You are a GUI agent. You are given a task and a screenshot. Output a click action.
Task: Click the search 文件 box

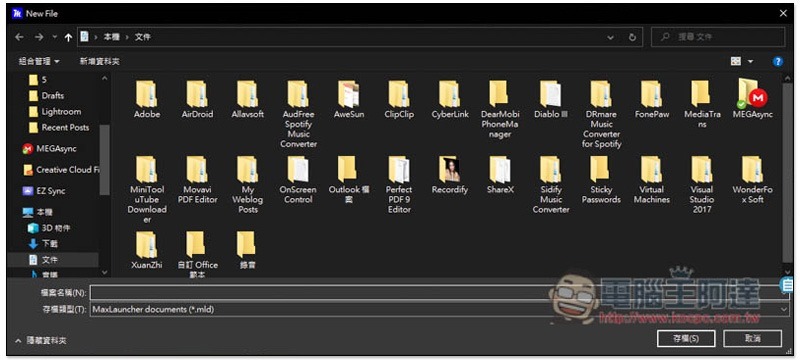click(x=718, y=37)
